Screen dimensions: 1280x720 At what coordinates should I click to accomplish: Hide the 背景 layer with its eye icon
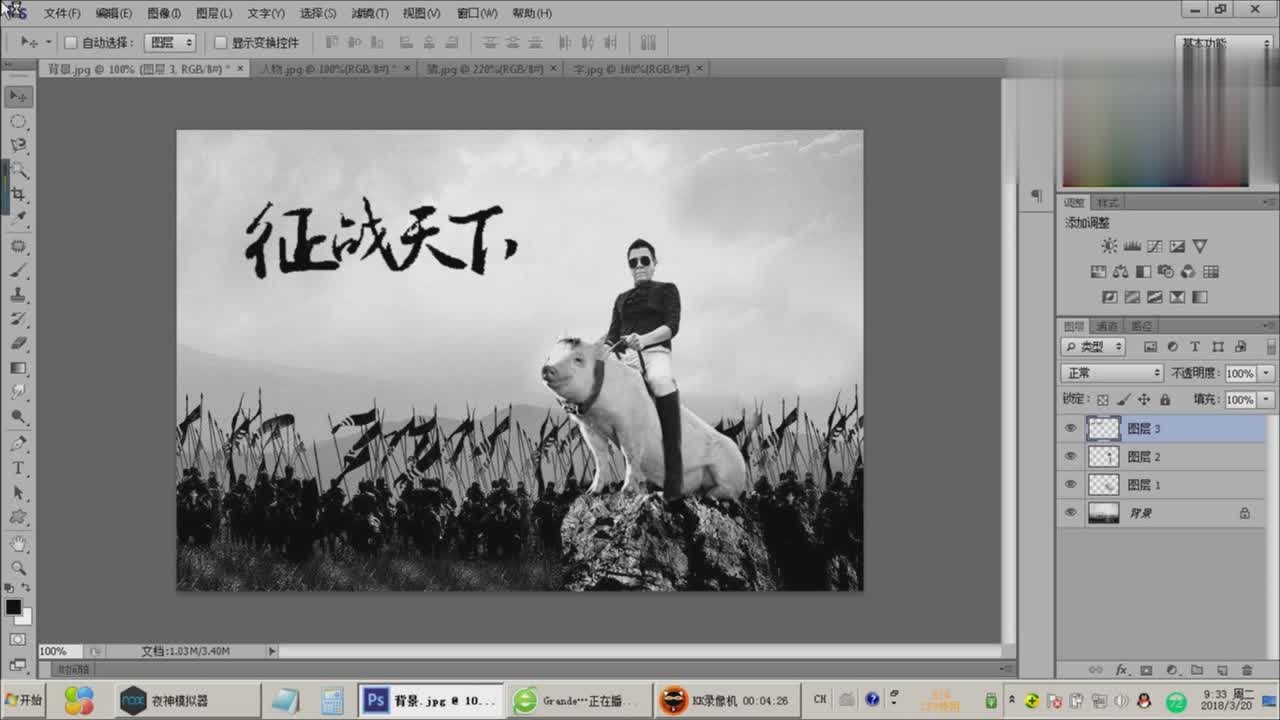(x=1071, y=512)
